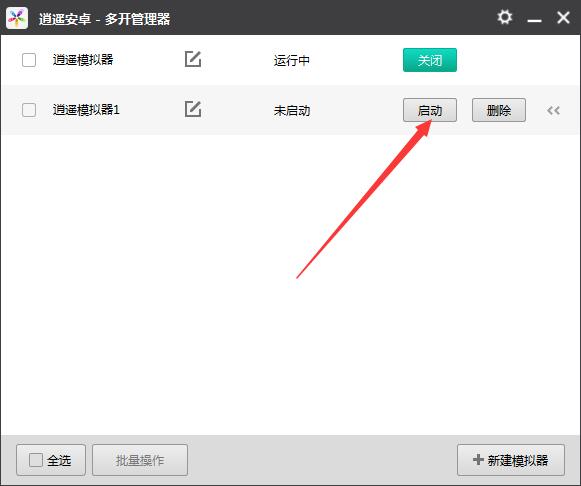Tick the checkbox for 逍遥模拟器
Image resolution: width=581 pixels, height=486 pixels.
tap(29, 60)
